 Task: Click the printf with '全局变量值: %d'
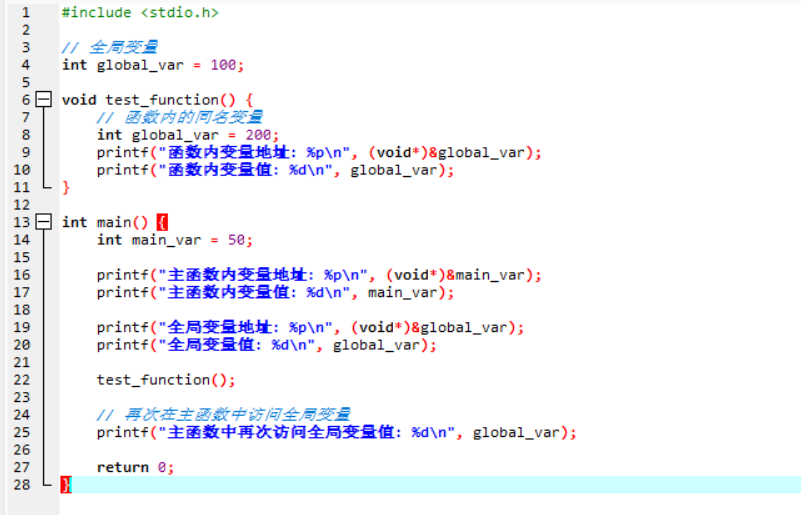pyautogui.click(x=267, y=345)
